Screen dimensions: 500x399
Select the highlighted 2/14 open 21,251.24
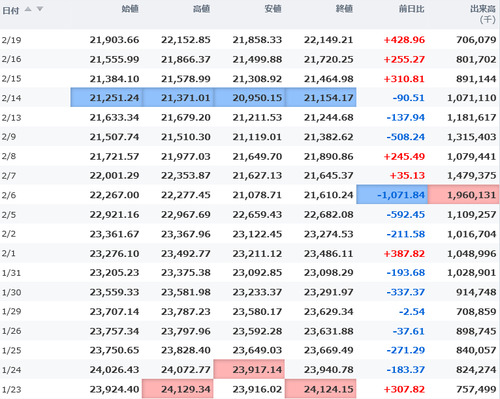[x=107, y=97]
